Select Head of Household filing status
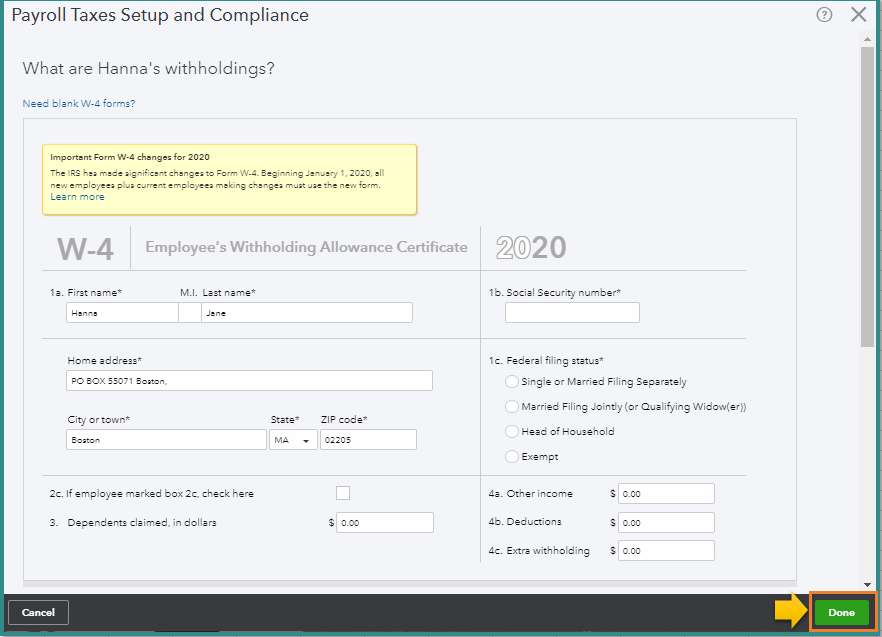This screenshot has width=882, height=637. [x=513, y=432]
